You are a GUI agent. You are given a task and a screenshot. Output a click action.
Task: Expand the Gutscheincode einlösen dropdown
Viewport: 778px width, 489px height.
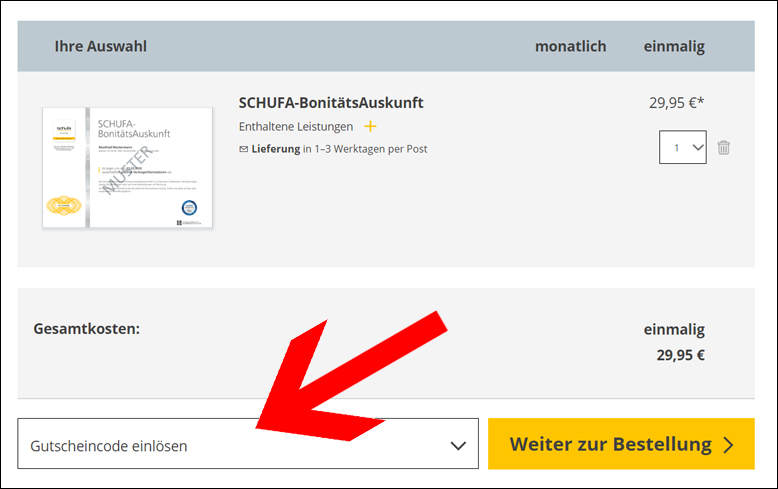pos(248,443)
